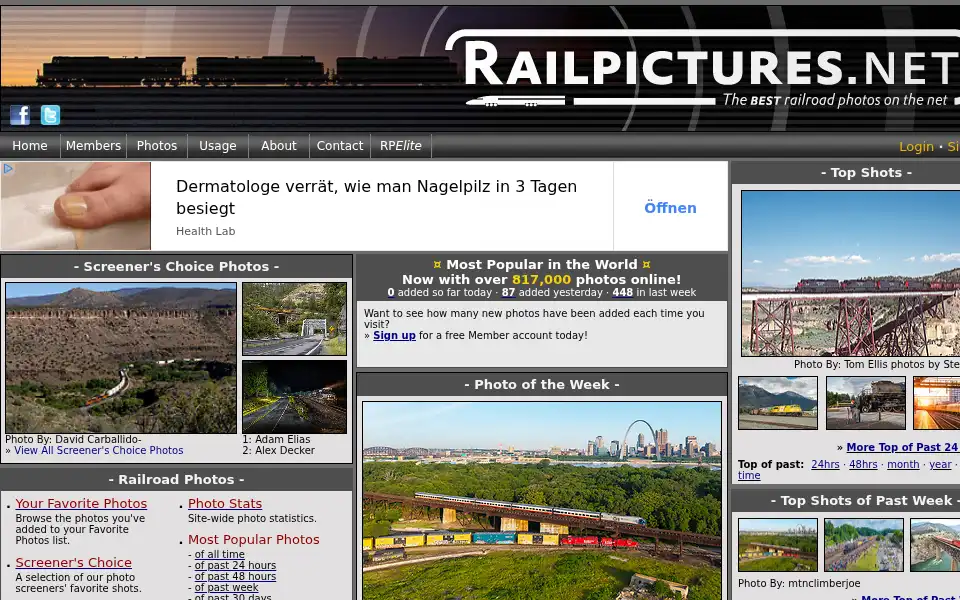Select the 24hrs top shots link
960x600 pixels.
tap(825, 464)
